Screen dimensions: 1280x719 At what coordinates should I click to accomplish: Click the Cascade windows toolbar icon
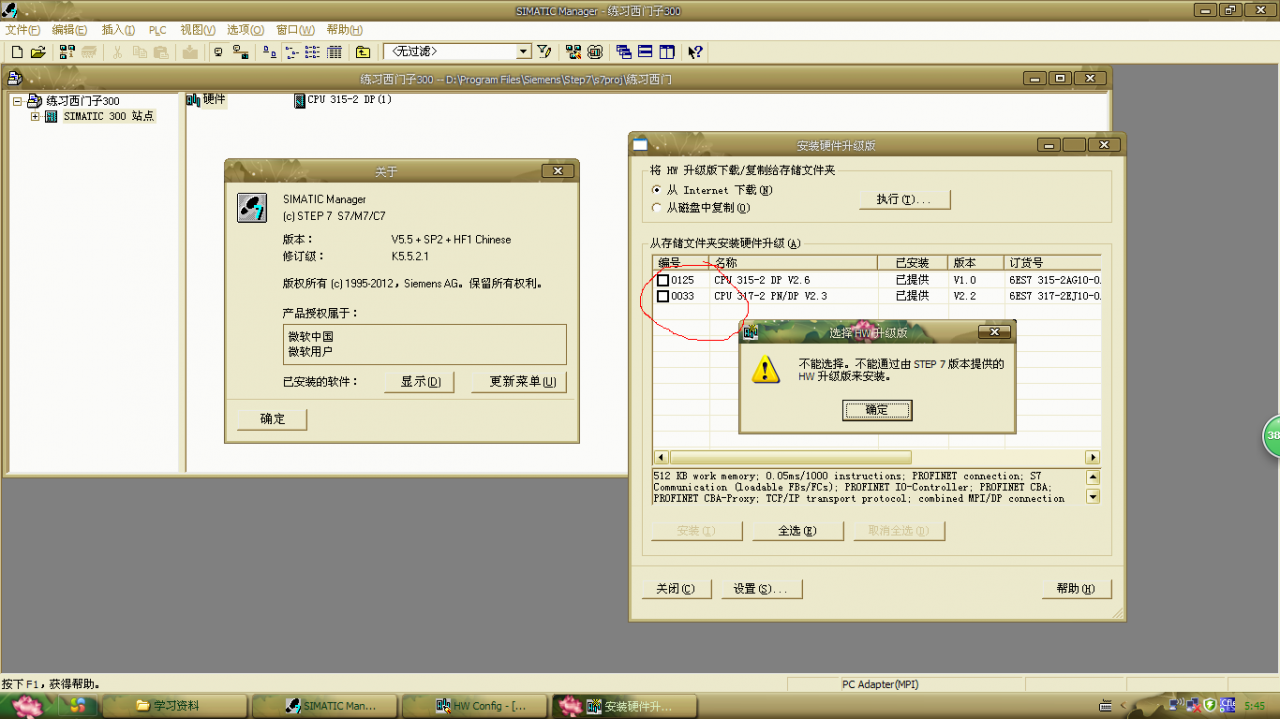point(624,52)
